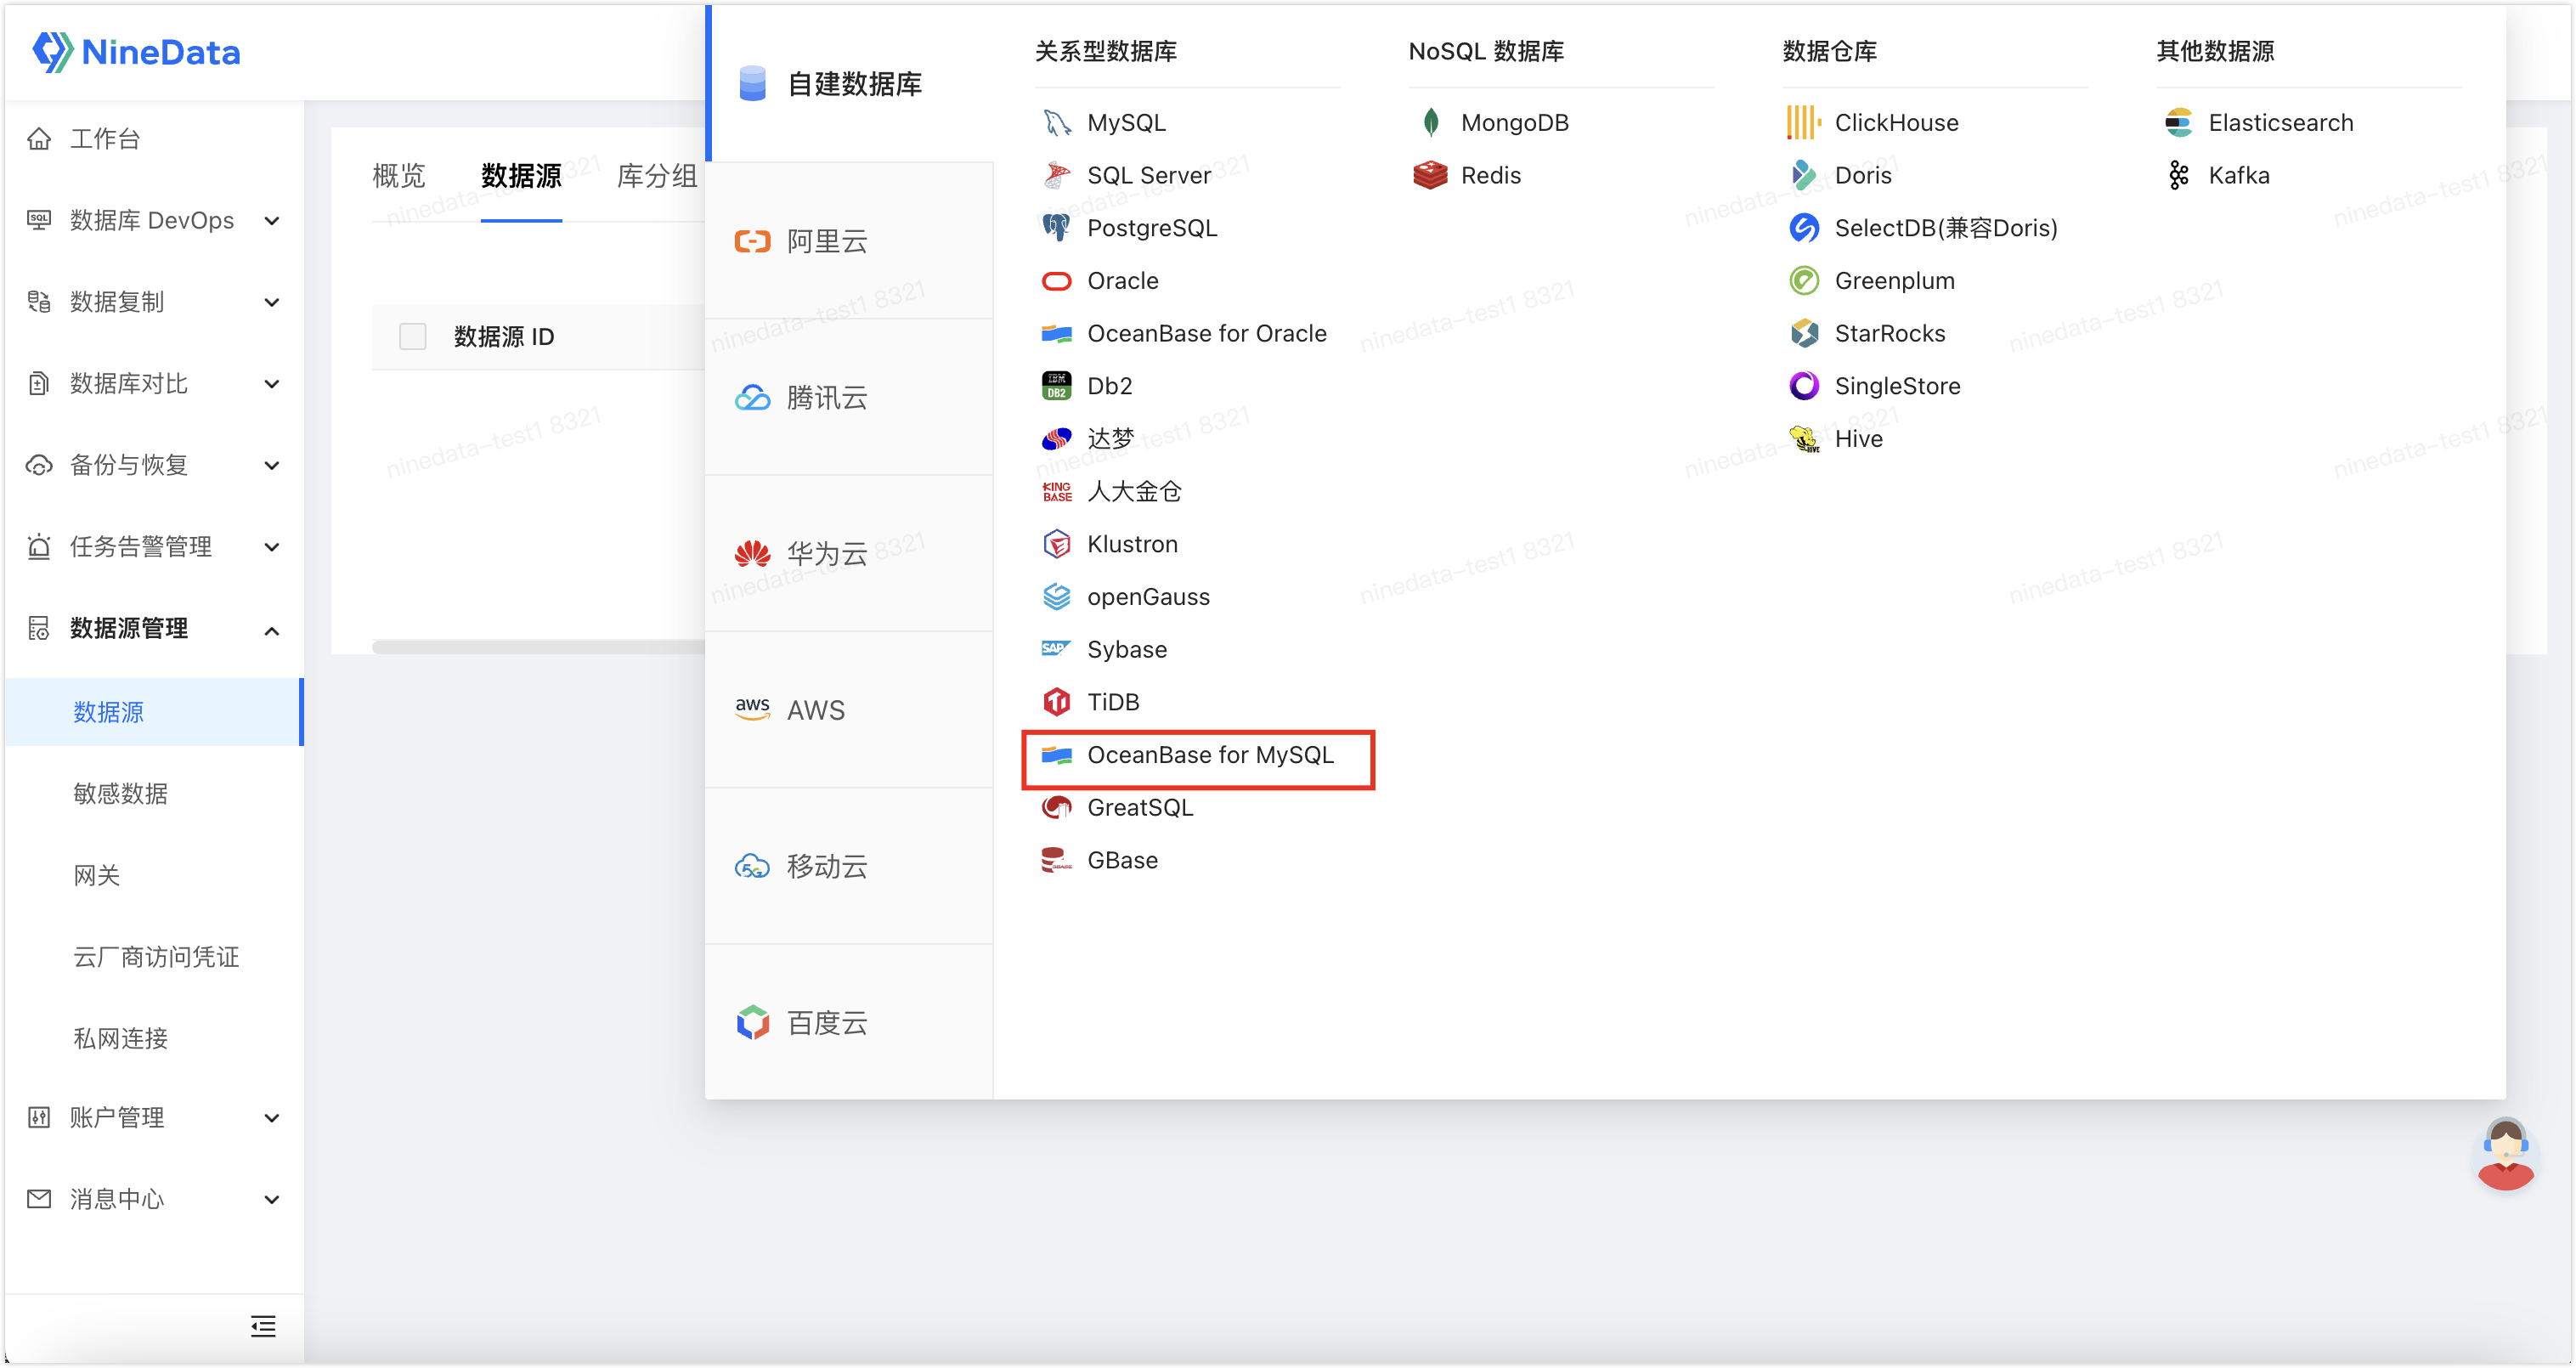Select the 腾讯云 category
2576x1368 pixels.
(x=850, y=398)
